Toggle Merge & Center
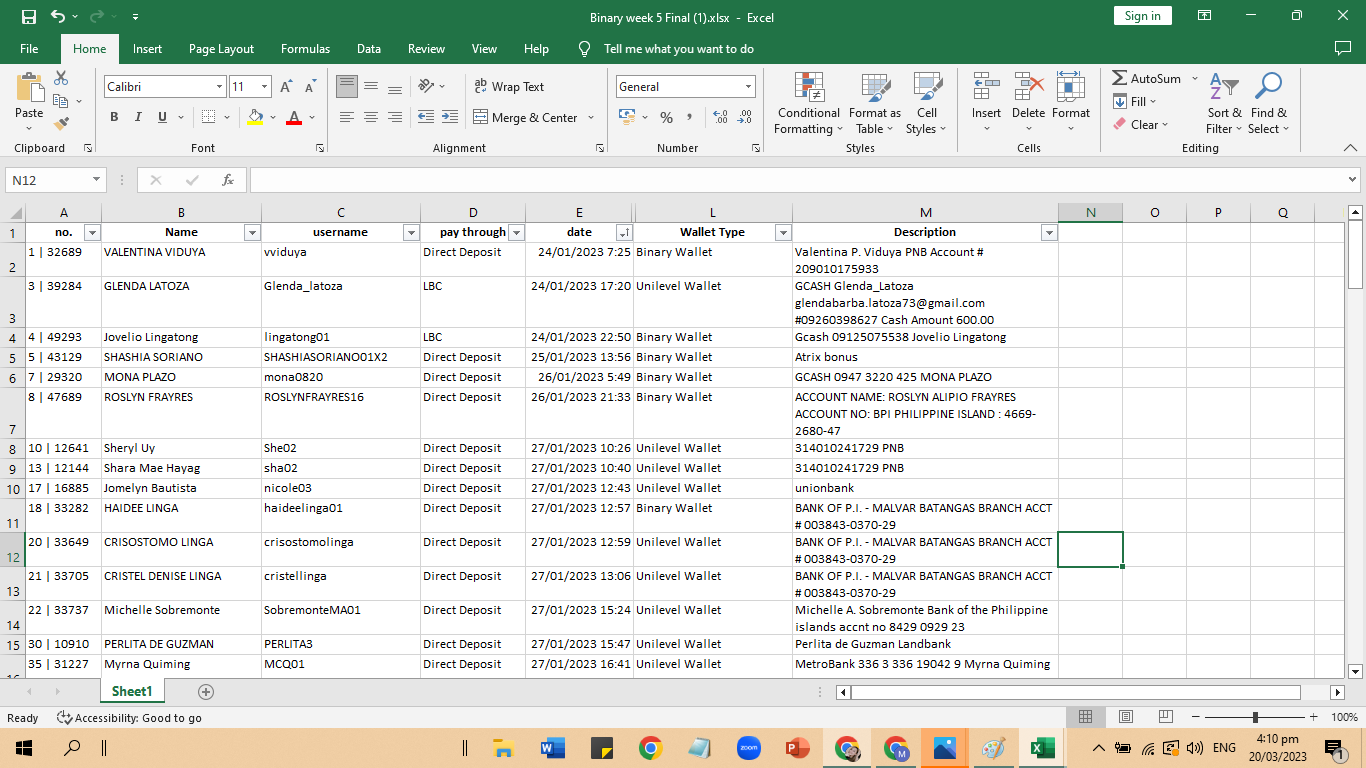1366x768 pixels. coord(526,117)
